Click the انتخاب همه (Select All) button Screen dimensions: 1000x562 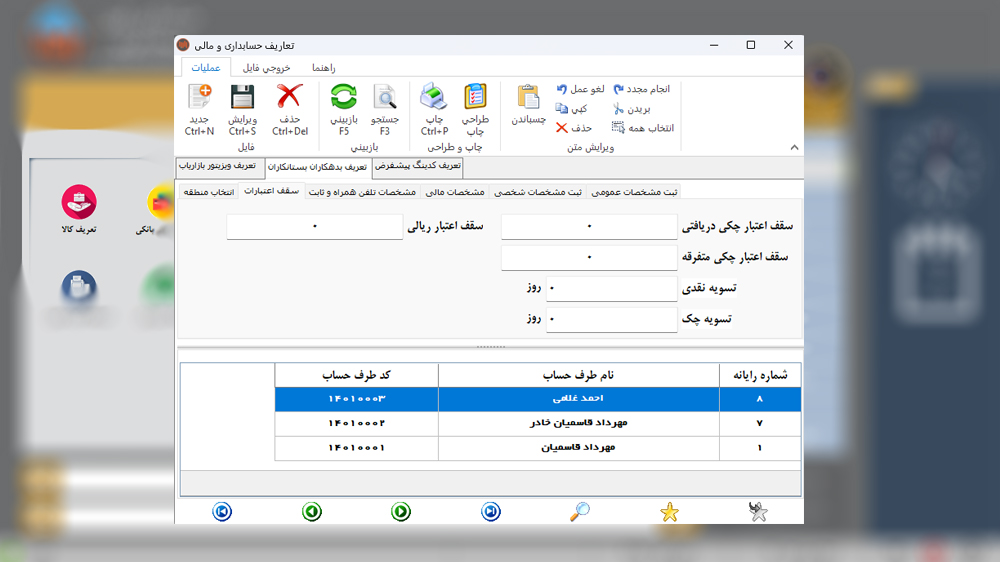pos(643,128)
